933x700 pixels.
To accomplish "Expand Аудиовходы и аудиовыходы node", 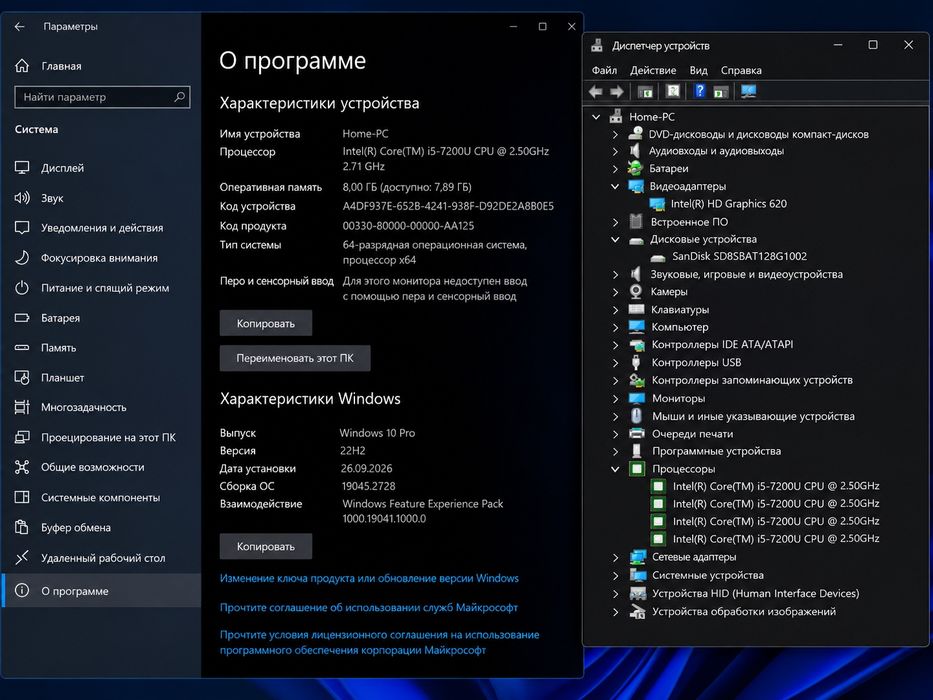I will point(615,152).
